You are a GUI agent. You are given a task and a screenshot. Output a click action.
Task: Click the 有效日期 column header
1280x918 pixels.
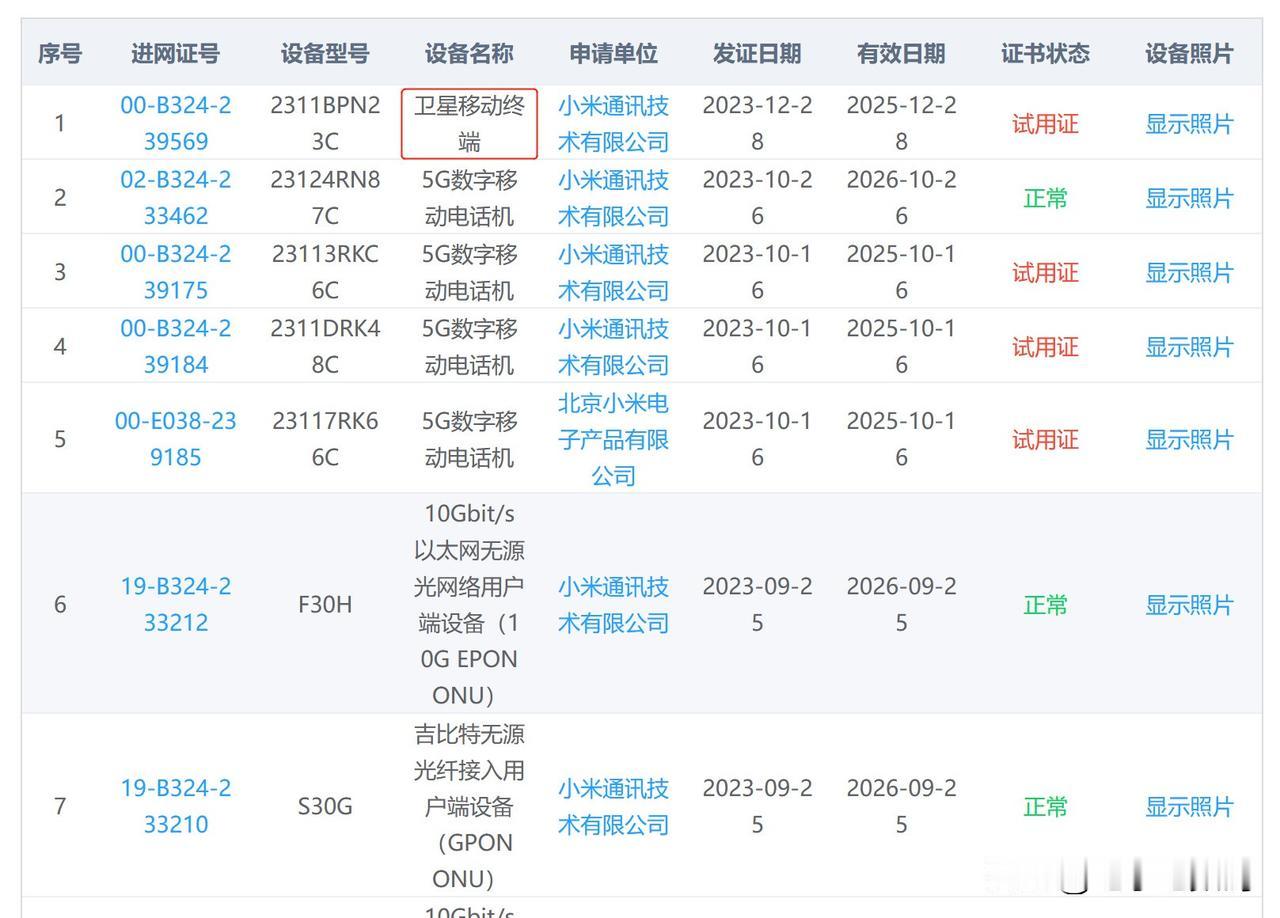pos(901,53)
